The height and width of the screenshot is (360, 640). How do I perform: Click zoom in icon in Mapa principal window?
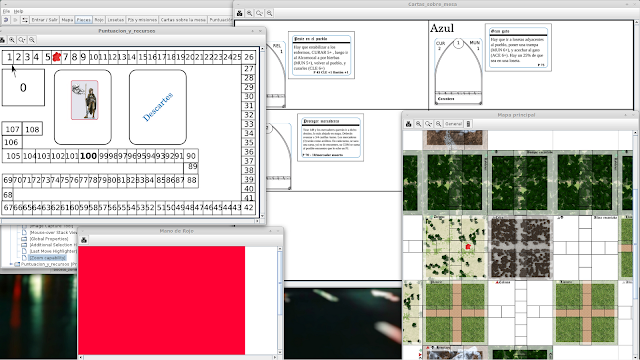pyautogui.click(x=418, y=124)
